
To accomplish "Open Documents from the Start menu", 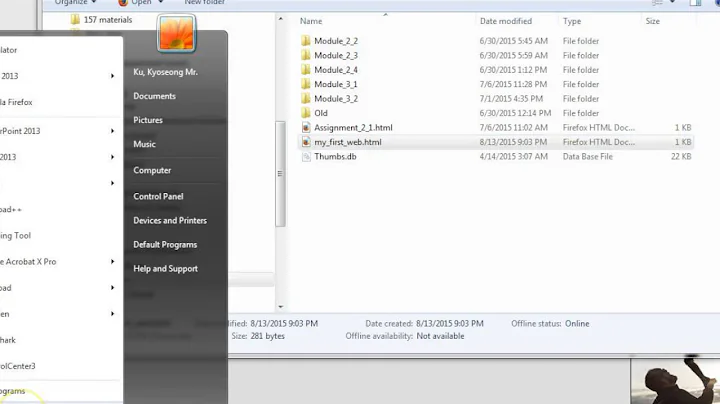I will (154, 96).
